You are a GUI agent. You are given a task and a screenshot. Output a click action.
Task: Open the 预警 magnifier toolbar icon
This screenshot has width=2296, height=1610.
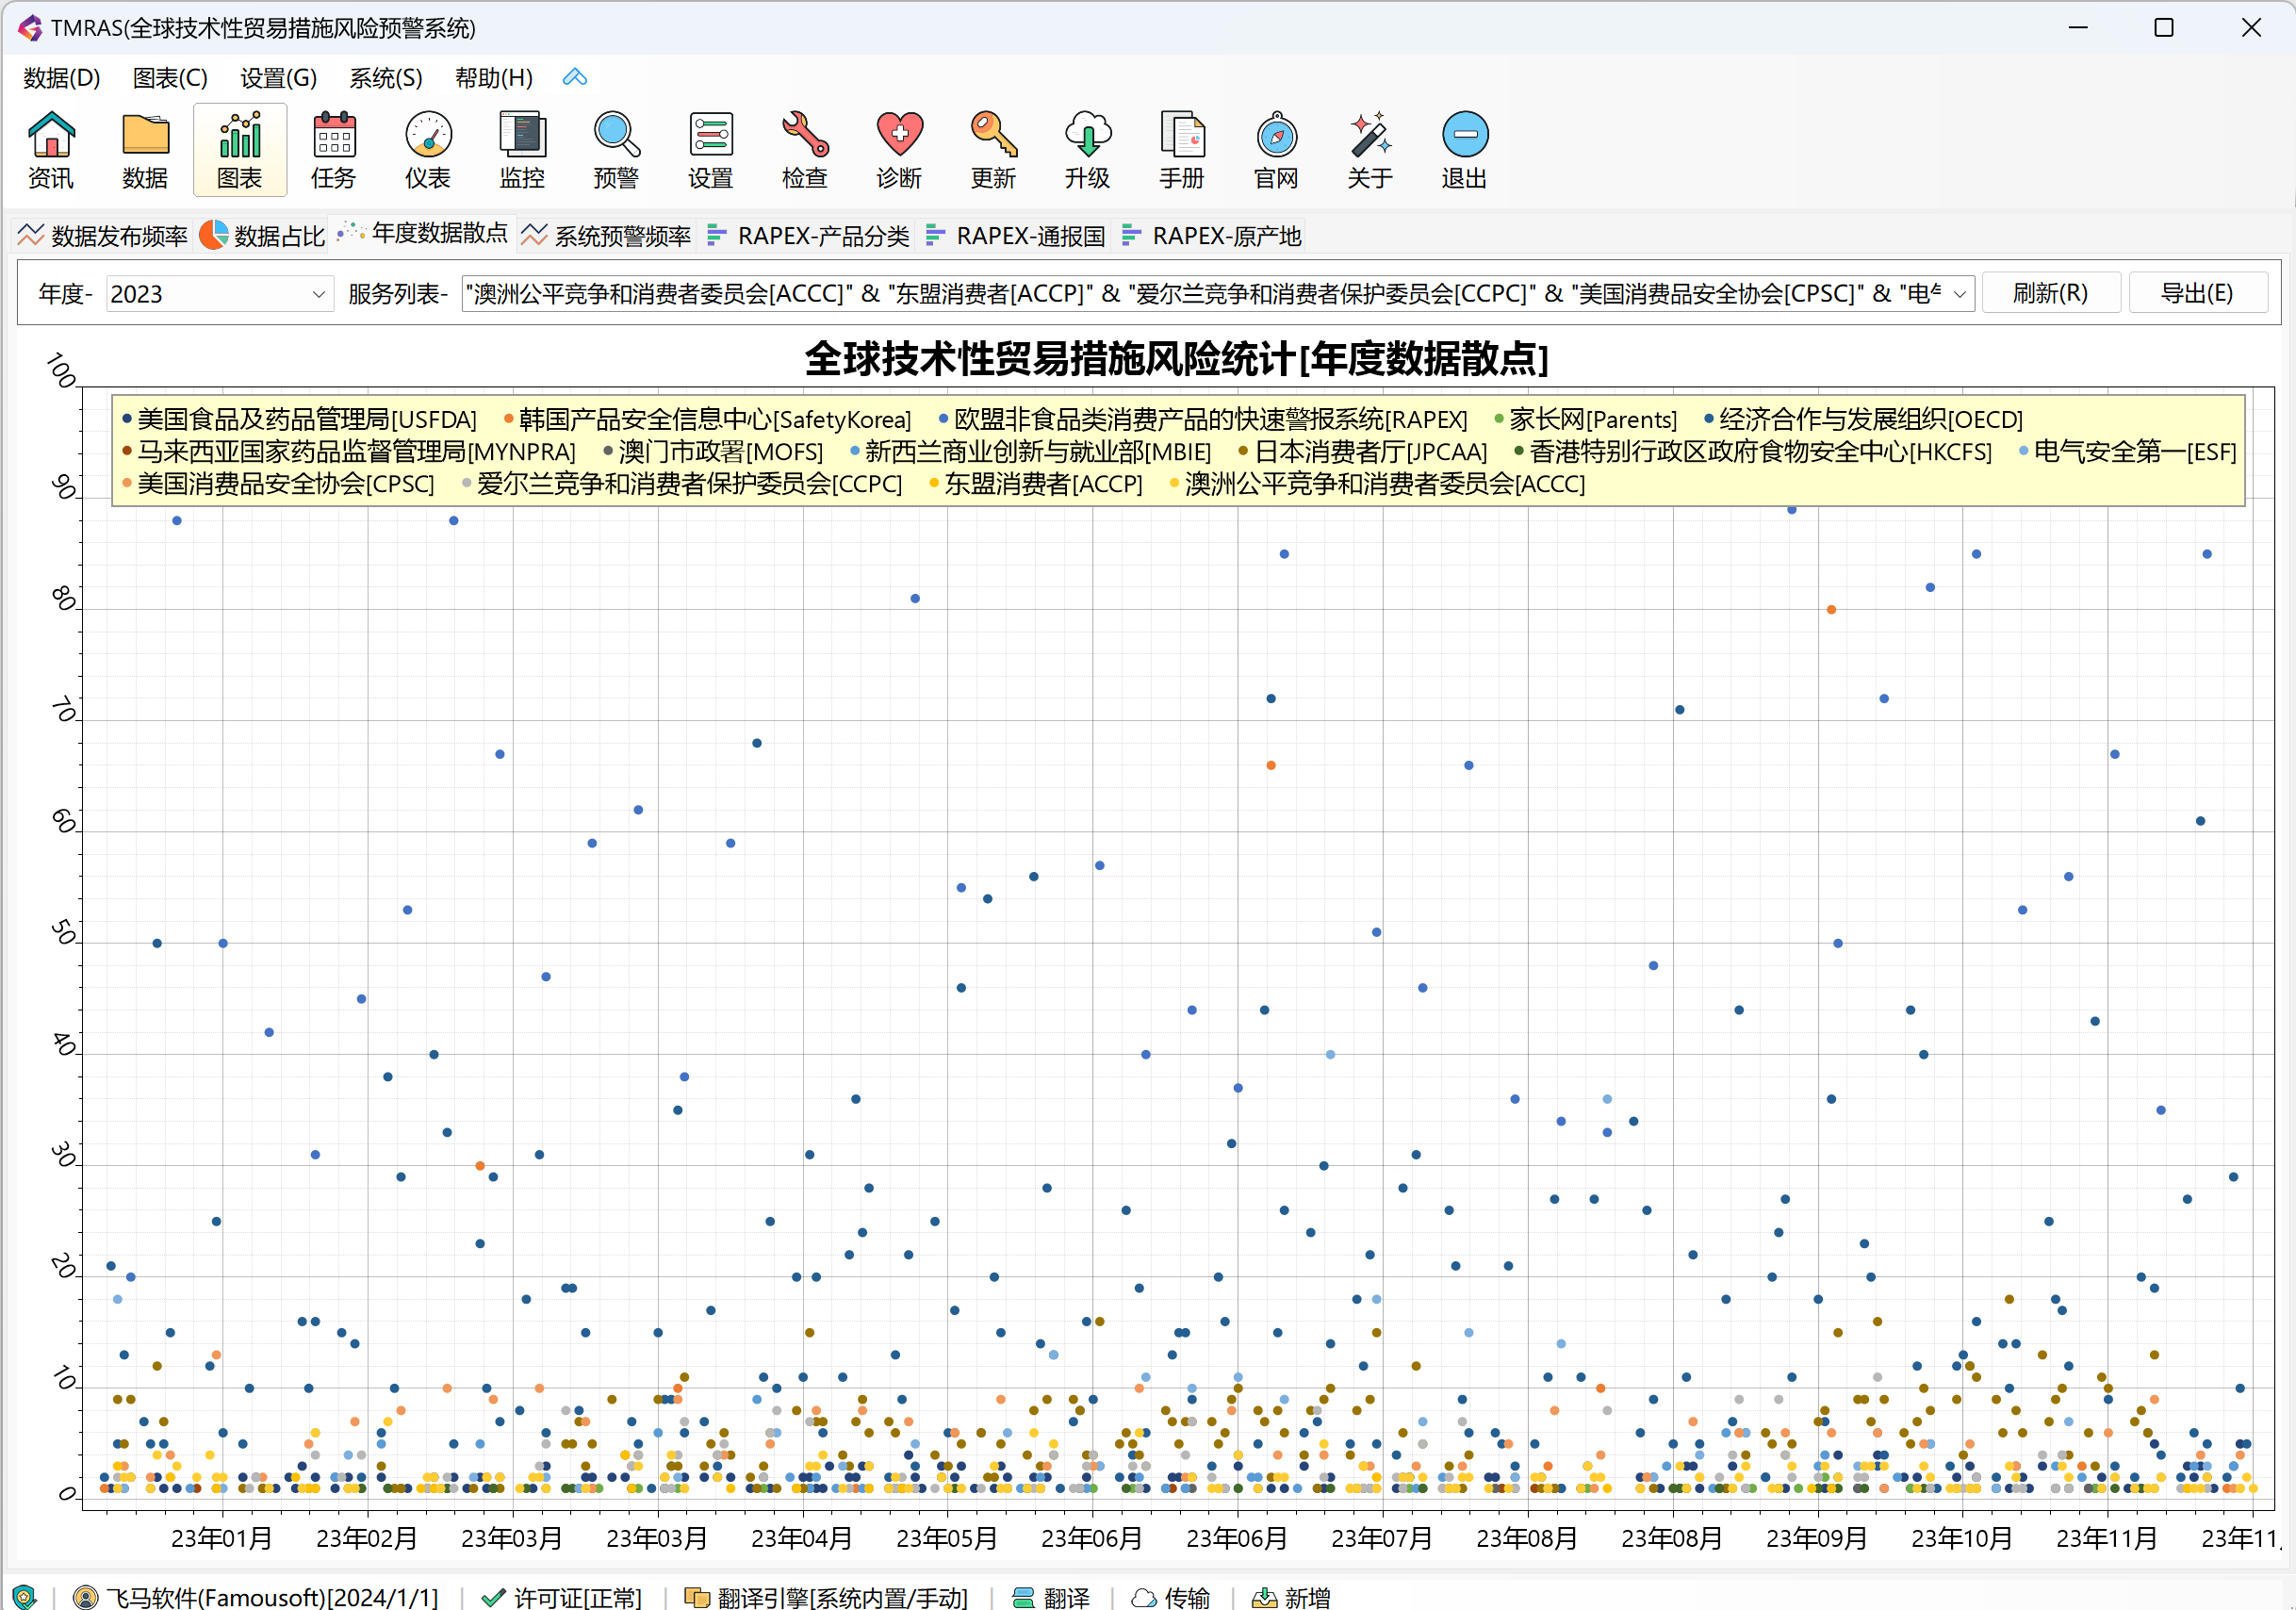pyautogui.click(x=616, y=150)
